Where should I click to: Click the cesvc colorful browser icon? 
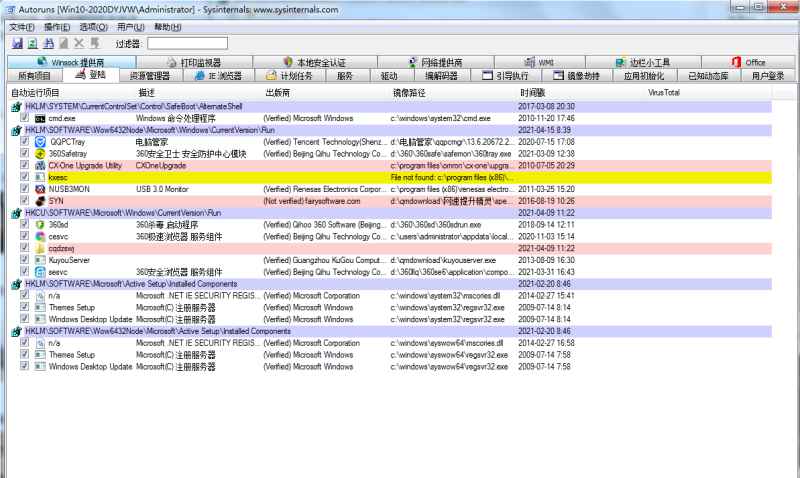[40, 236]
